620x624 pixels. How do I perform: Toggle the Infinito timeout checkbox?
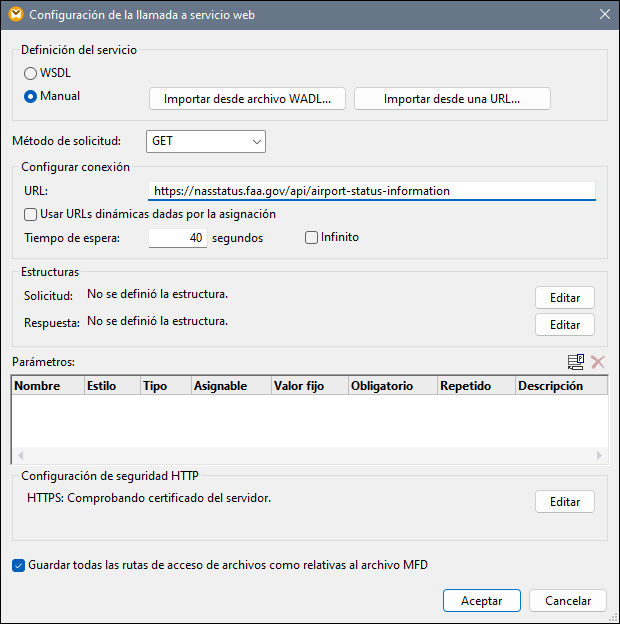312,238
